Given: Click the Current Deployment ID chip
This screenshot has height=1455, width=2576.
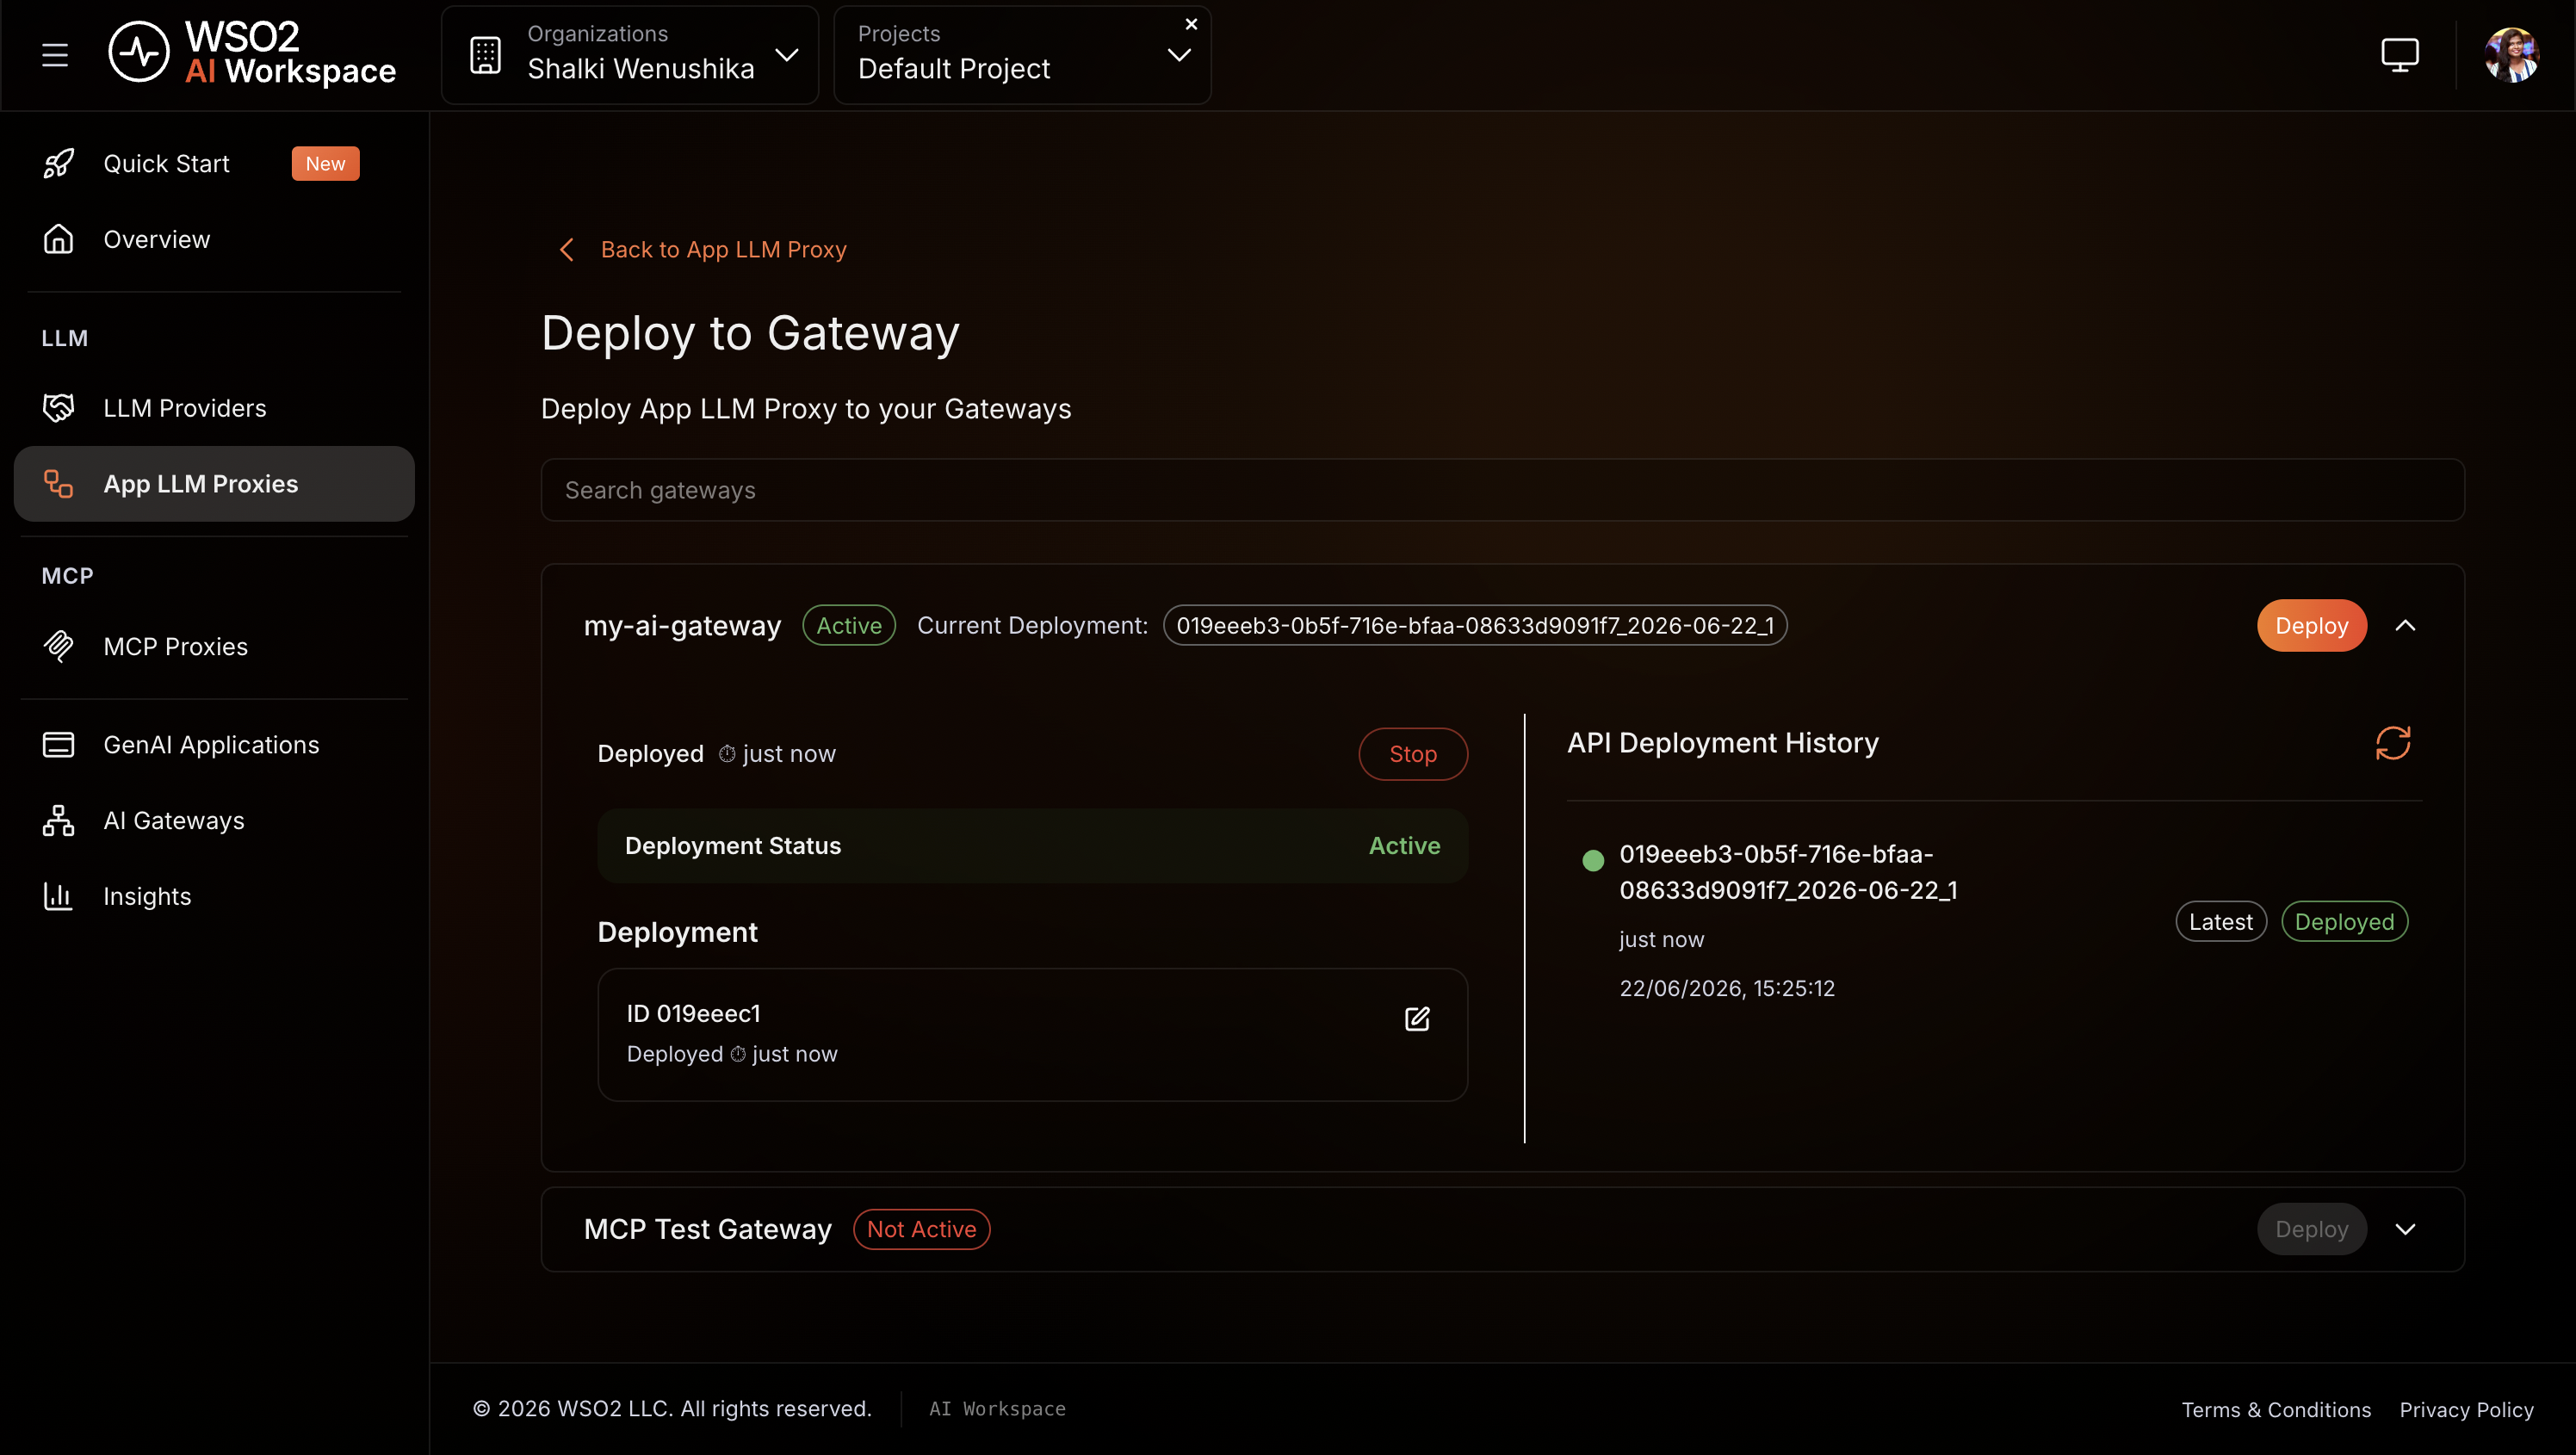Looking at the screenshot, I should pyautogui.click(x=1475, y=625).
